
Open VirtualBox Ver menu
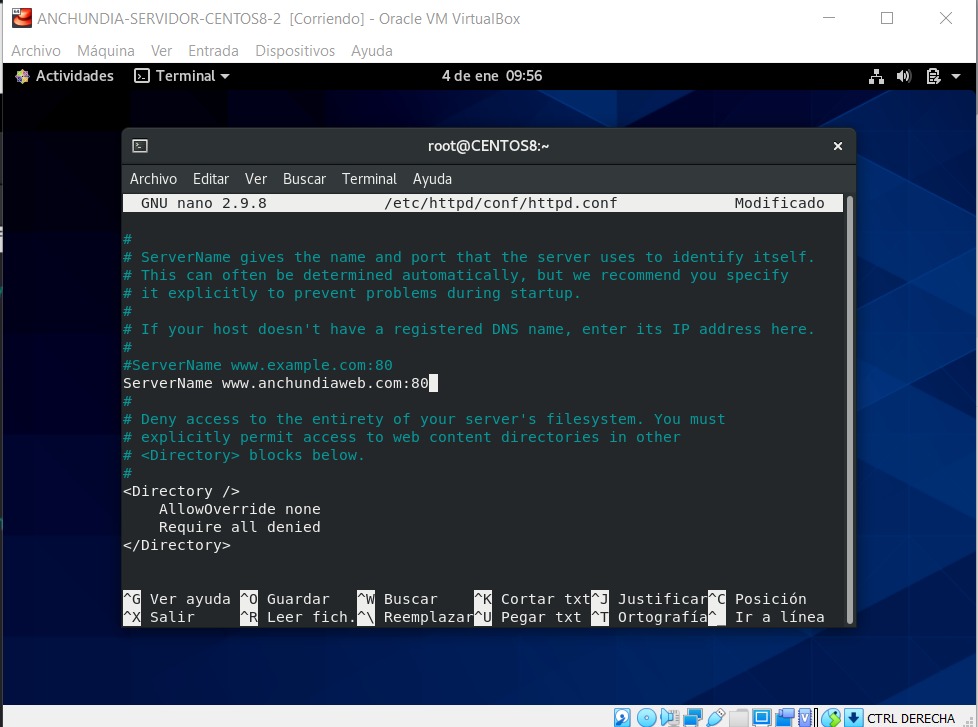point(161,51)
